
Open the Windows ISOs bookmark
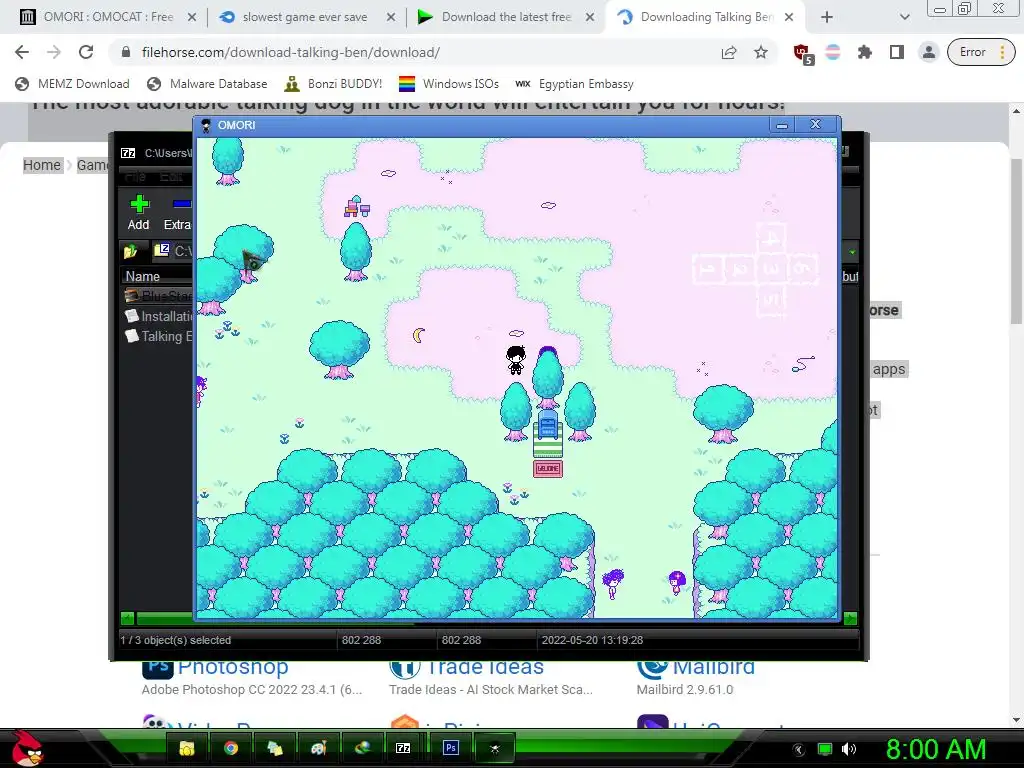449,84
